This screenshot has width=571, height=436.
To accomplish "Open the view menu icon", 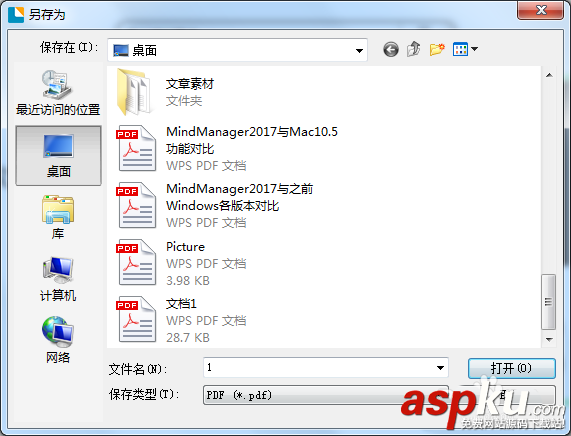I will 460,49.
